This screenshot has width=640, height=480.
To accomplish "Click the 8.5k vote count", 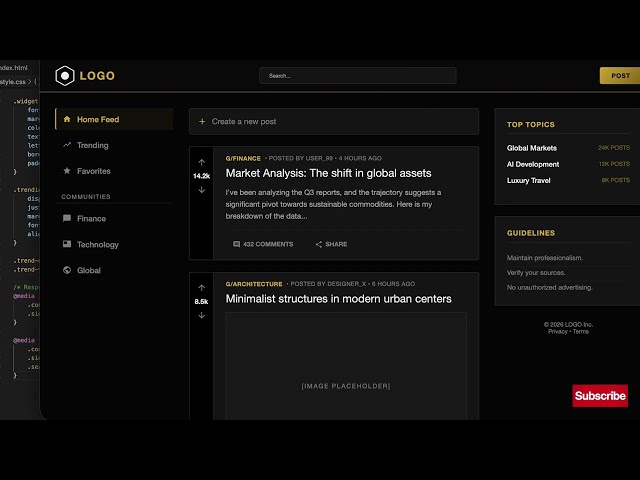I will pyautogui.click(x=201, y=302).
